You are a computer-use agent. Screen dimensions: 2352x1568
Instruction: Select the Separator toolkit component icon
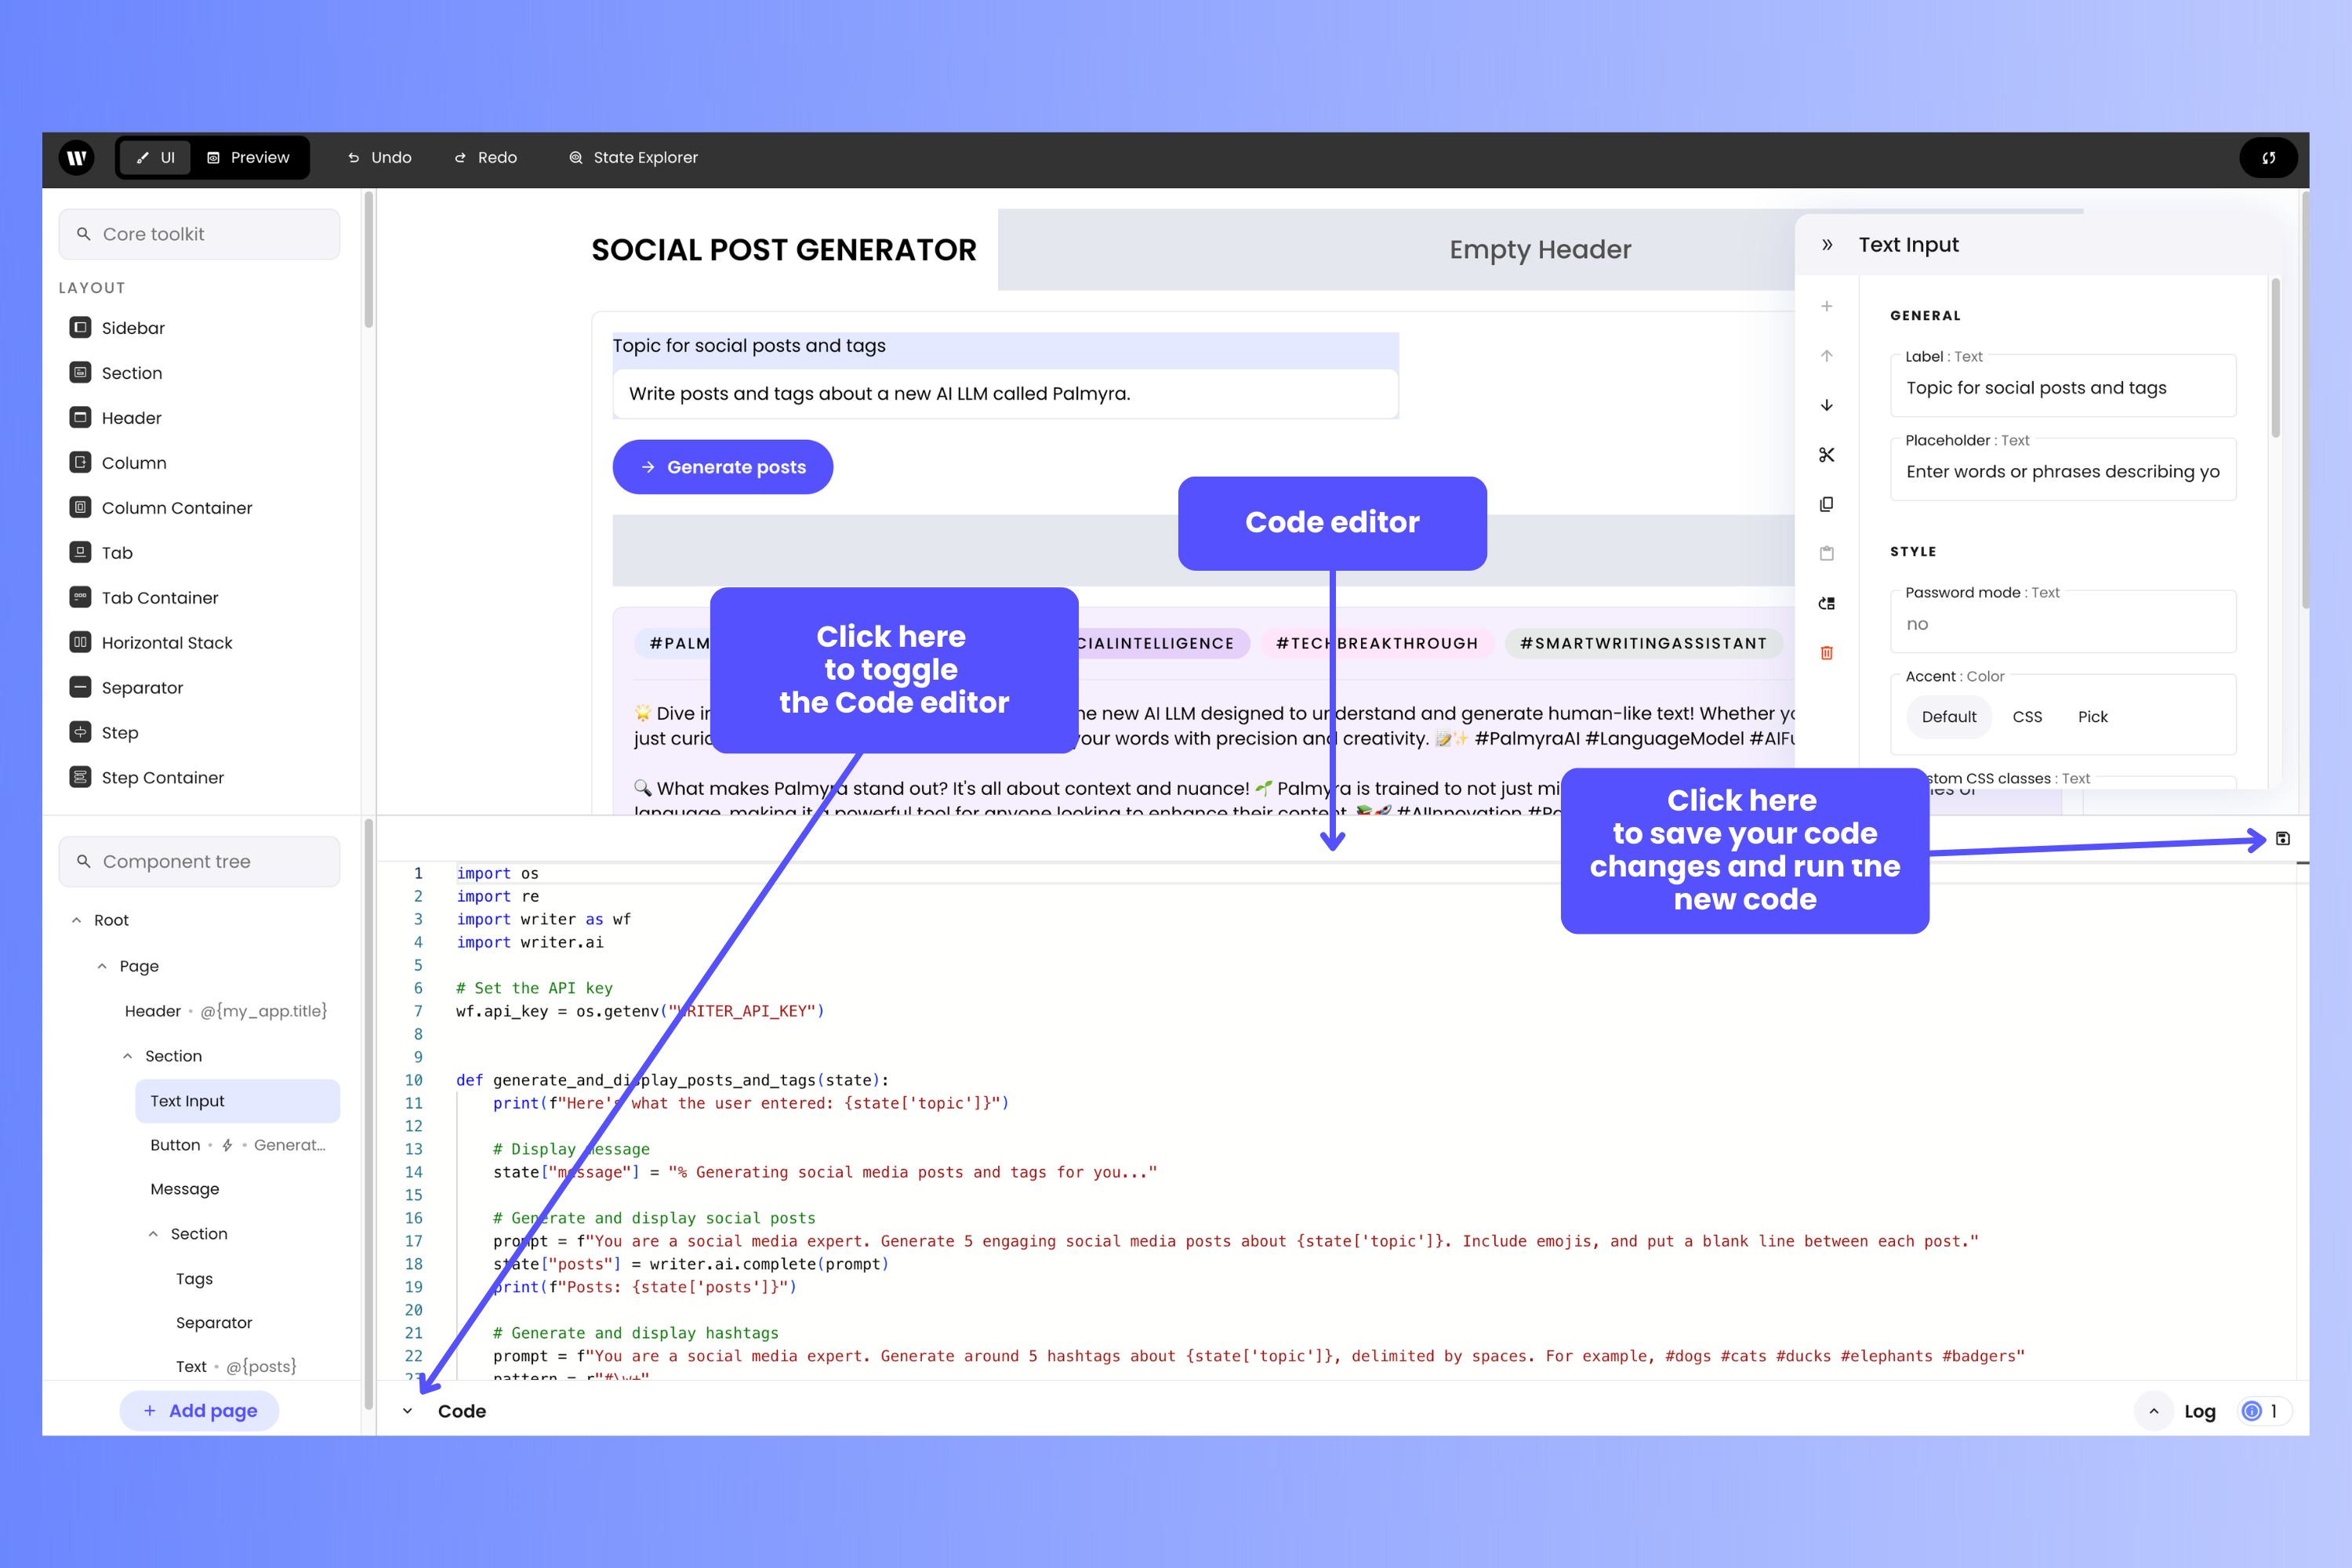pyautogui.click(x=80, y=687)
